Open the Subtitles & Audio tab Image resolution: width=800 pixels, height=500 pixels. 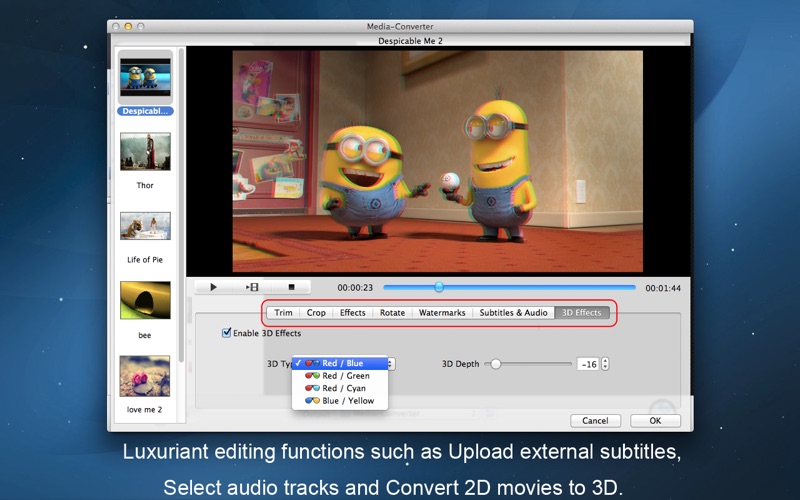pos(513,312)
